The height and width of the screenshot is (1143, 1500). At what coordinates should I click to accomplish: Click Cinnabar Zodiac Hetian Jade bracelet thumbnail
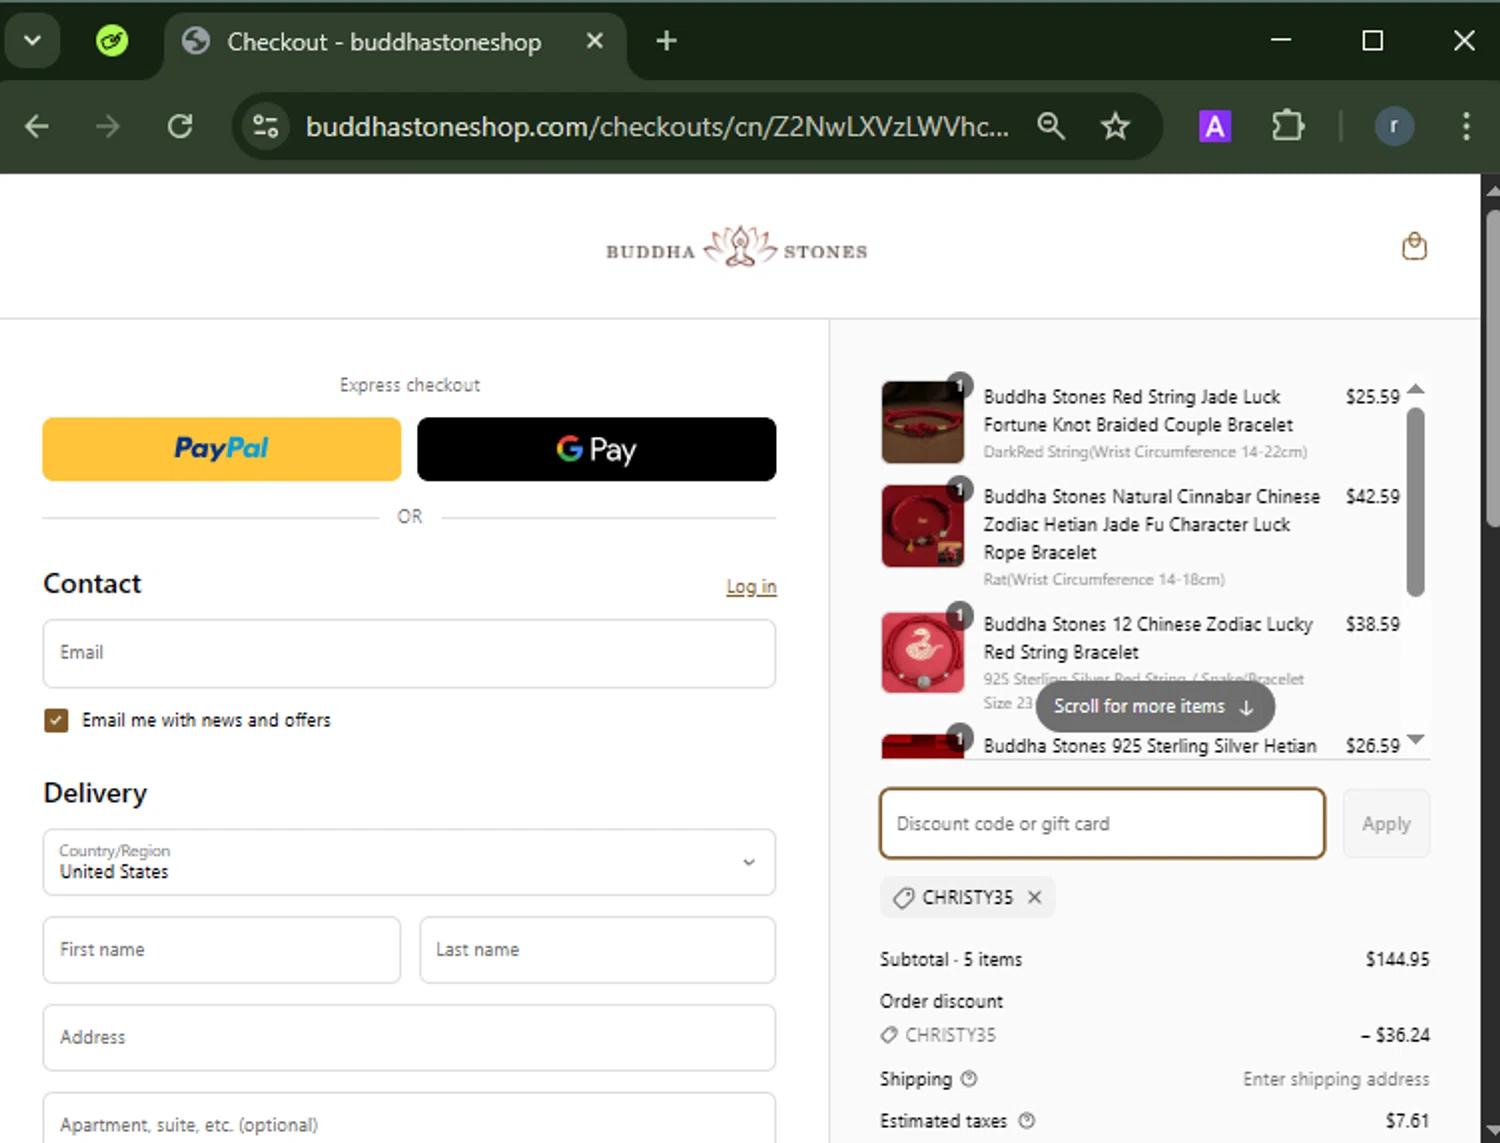point(922,526)
